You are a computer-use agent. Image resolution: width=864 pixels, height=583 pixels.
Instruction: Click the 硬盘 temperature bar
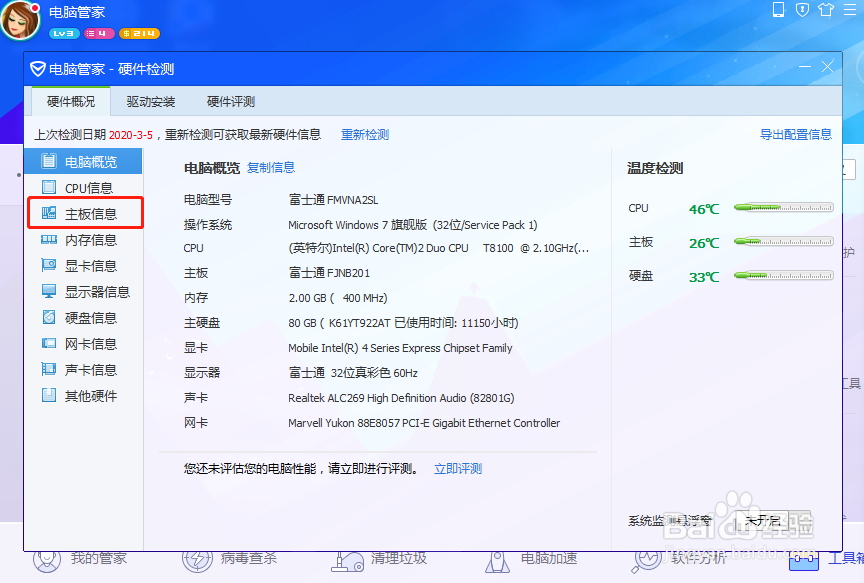click(x=784, y=276)
